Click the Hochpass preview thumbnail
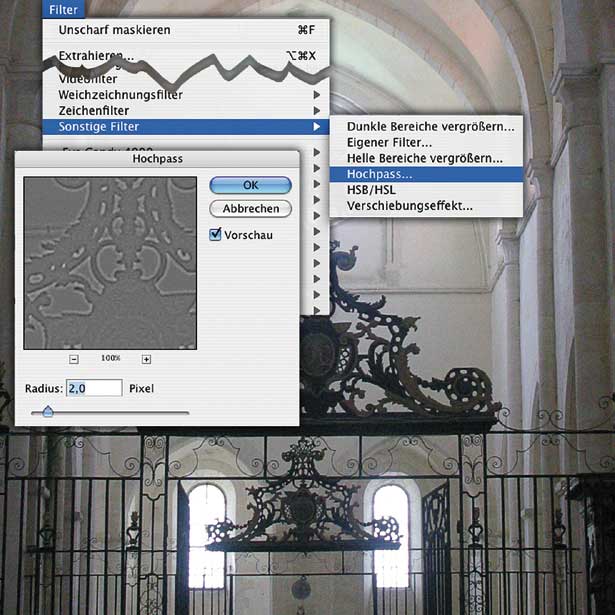Image resolution: width=615 pixels, height=615 pixels. click(110, 263)
